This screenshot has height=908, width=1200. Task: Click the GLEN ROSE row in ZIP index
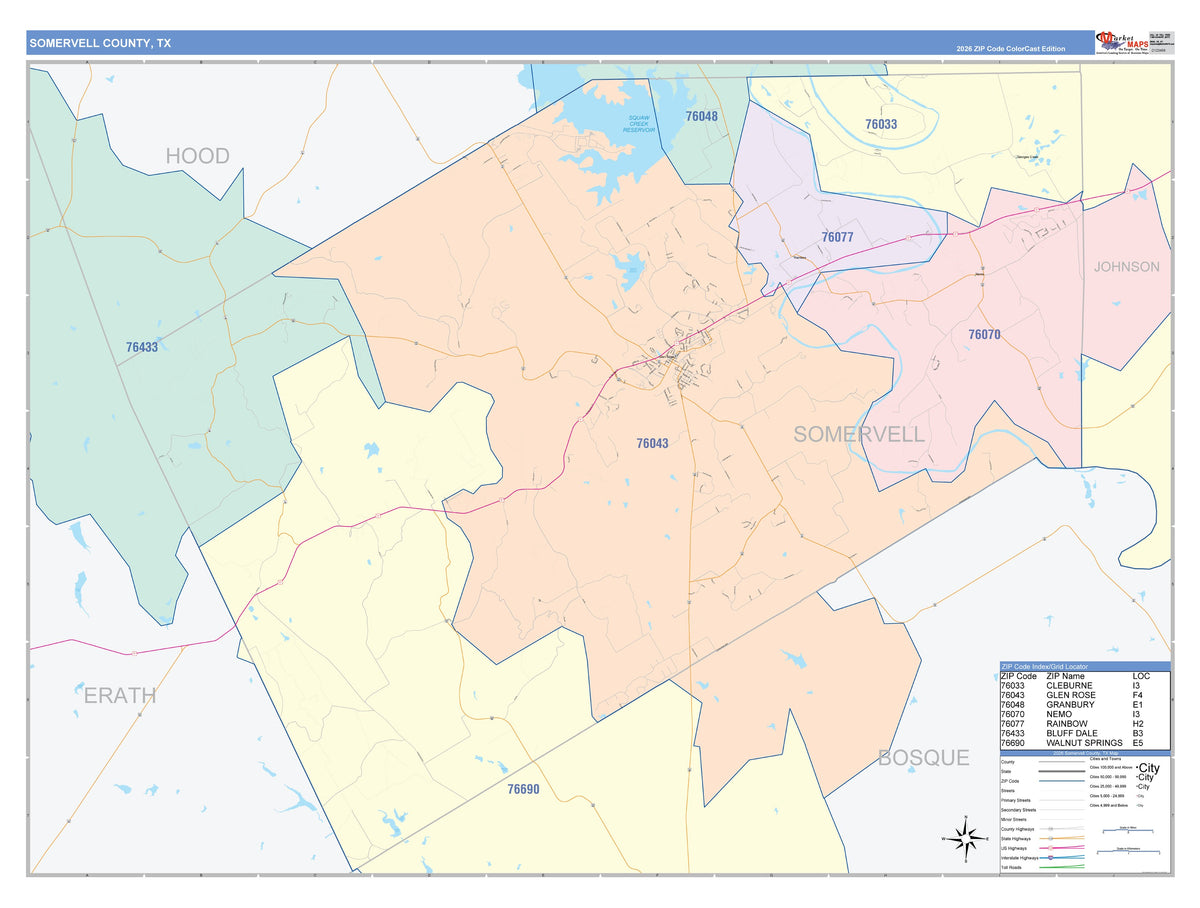click(x=1085, y=695)
